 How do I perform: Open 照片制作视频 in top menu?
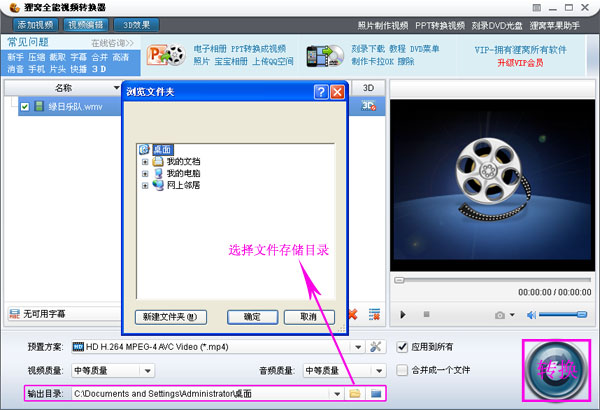[x=383, y=26]
